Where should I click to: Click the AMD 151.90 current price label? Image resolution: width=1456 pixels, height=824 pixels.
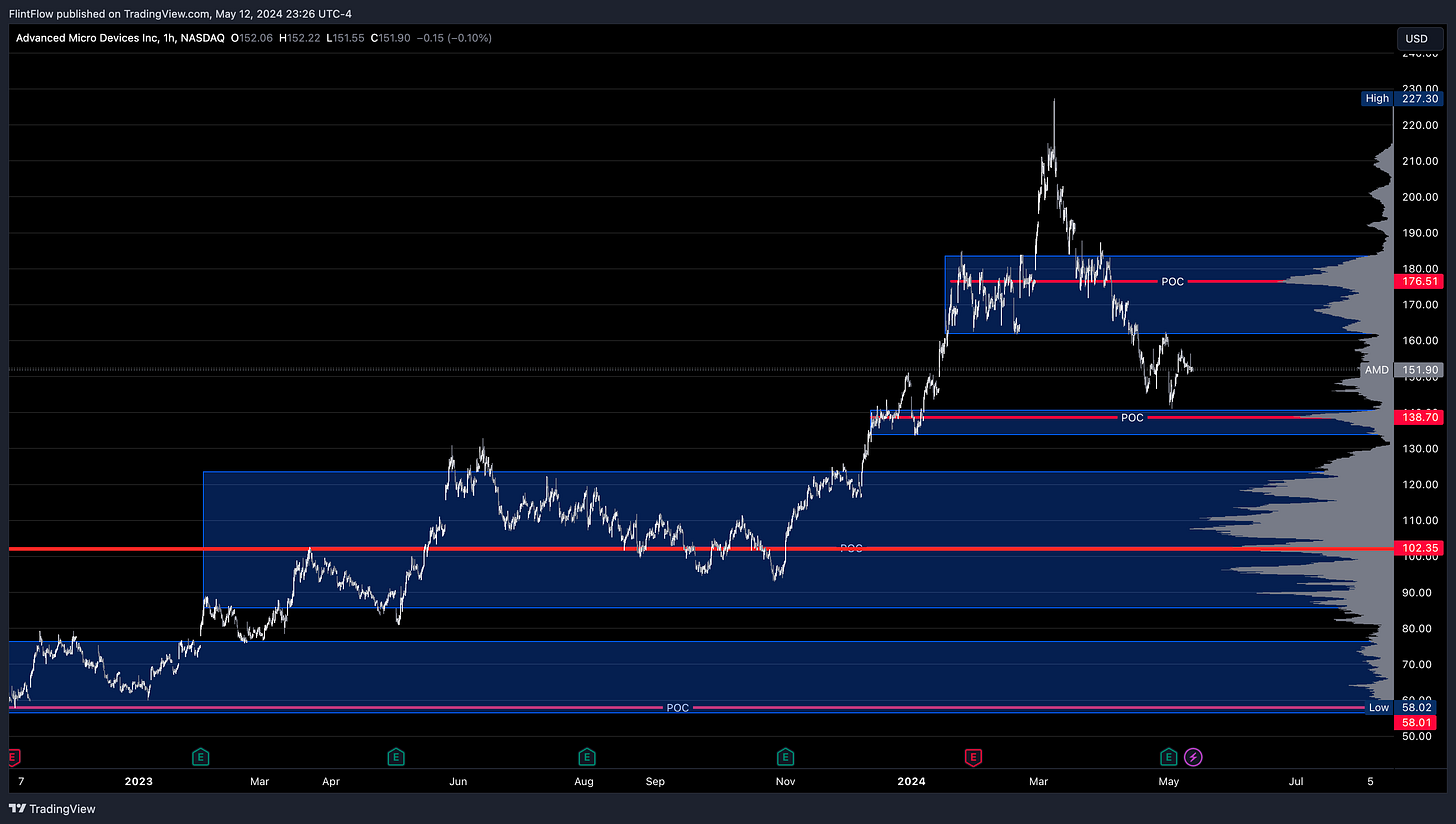1403,370
